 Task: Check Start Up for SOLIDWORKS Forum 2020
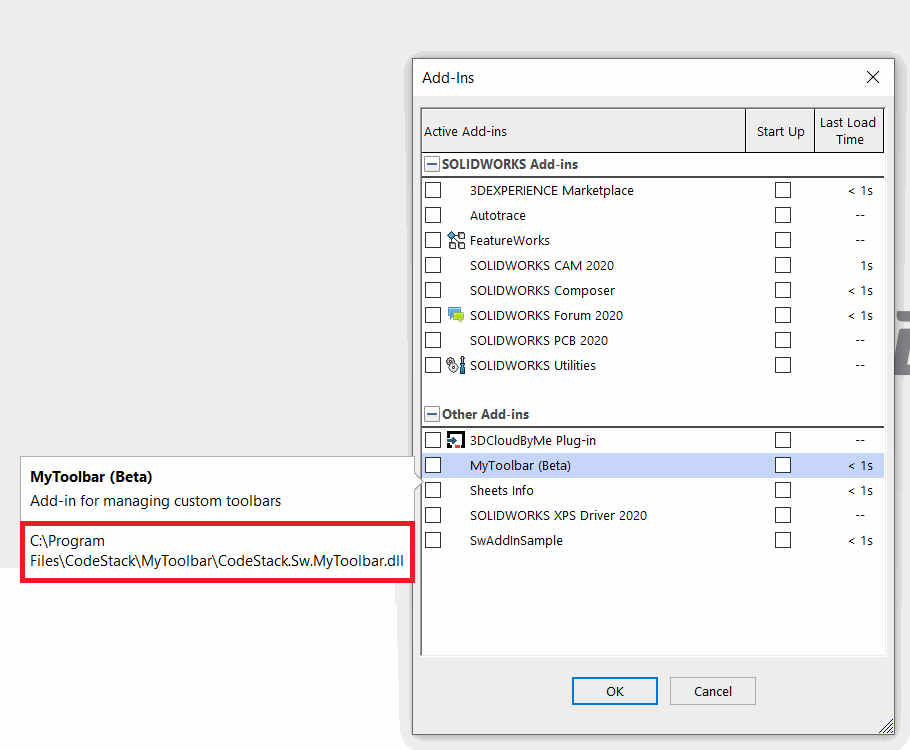(783, 315)
